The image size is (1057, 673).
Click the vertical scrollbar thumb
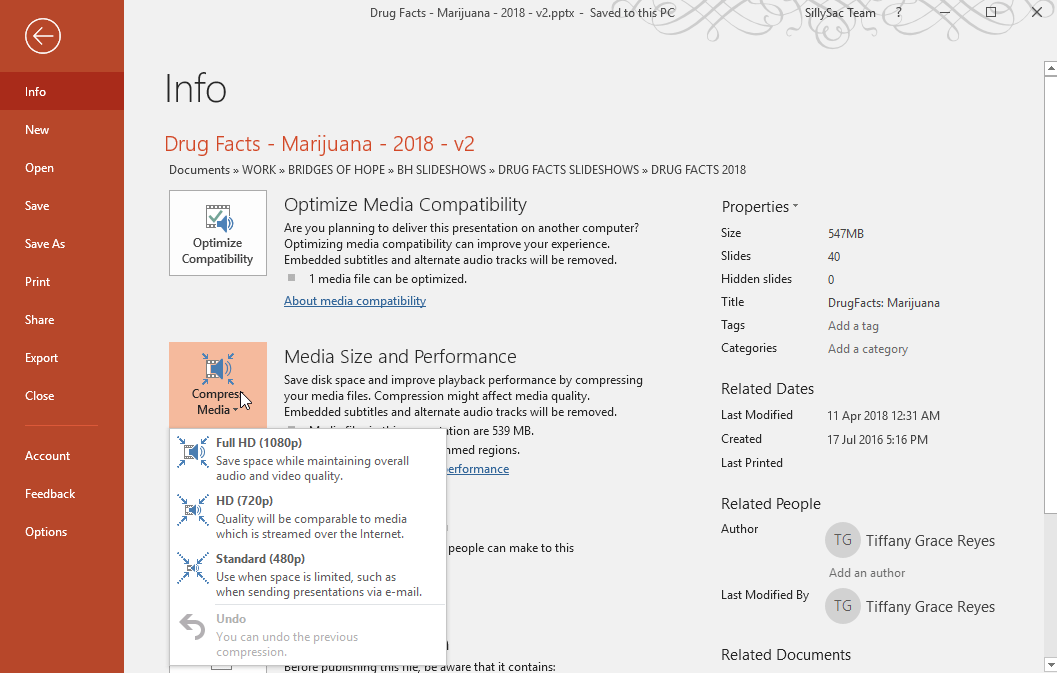pyautogui.click(x=1050, y=294)
